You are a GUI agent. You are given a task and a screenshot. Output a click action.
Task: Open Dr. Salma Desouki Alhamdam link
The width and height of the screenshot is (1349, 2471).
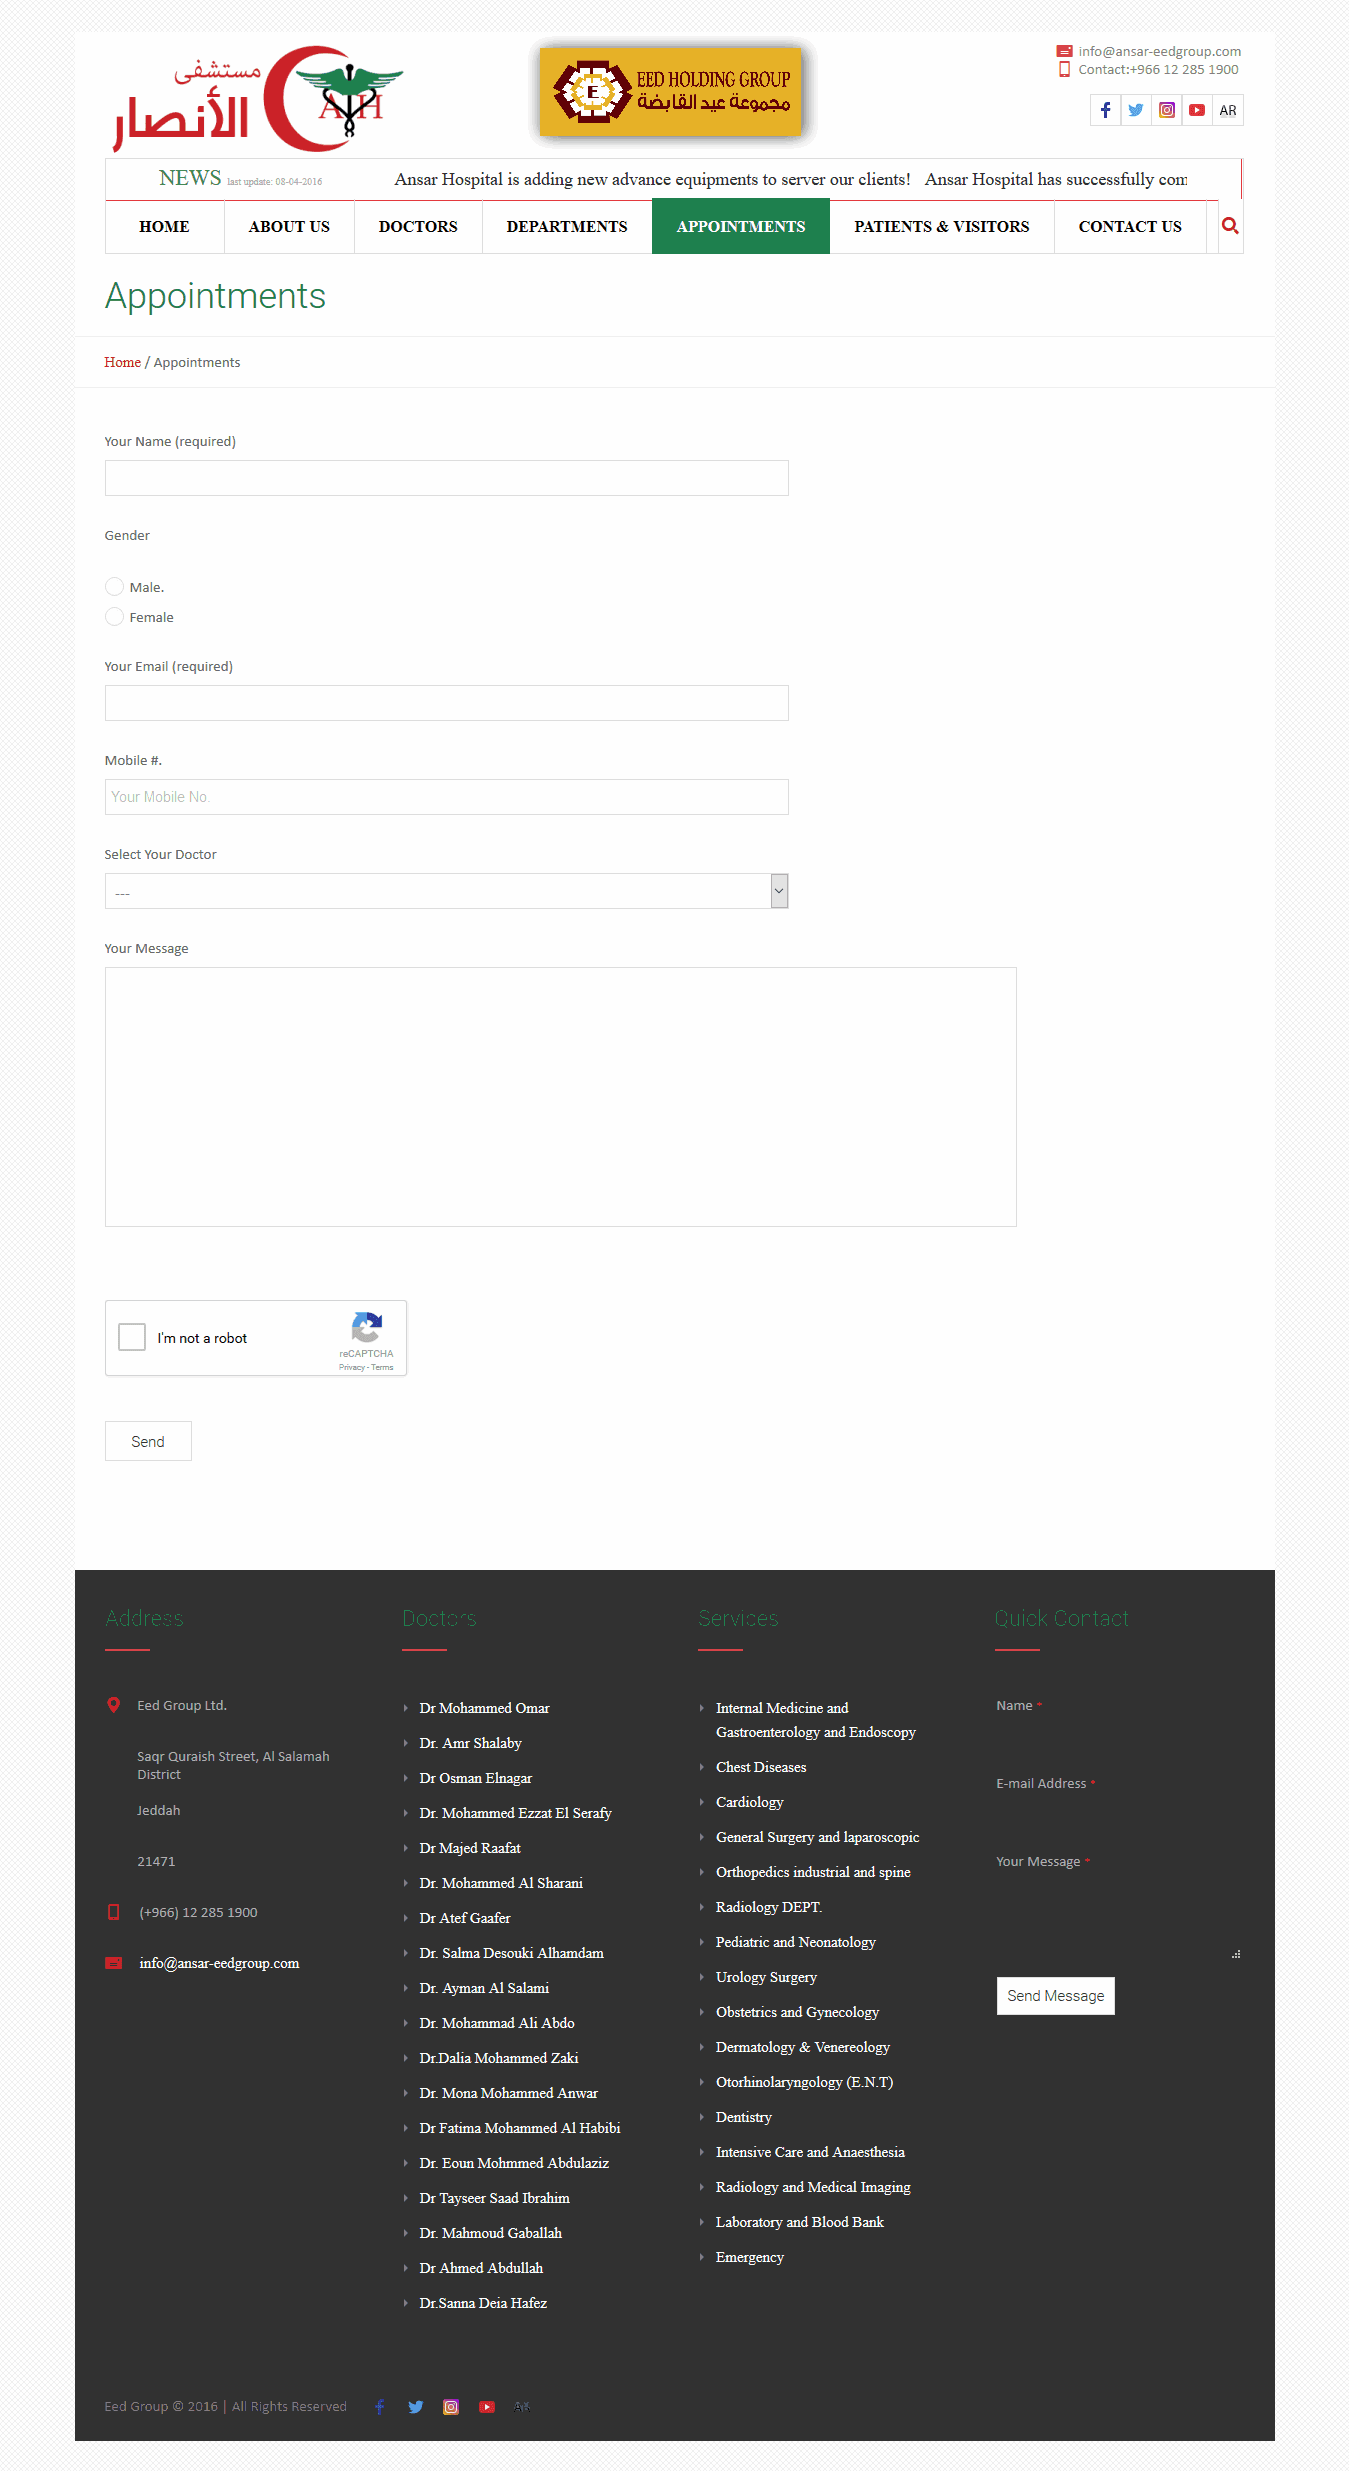click(x=511, y=1953)
